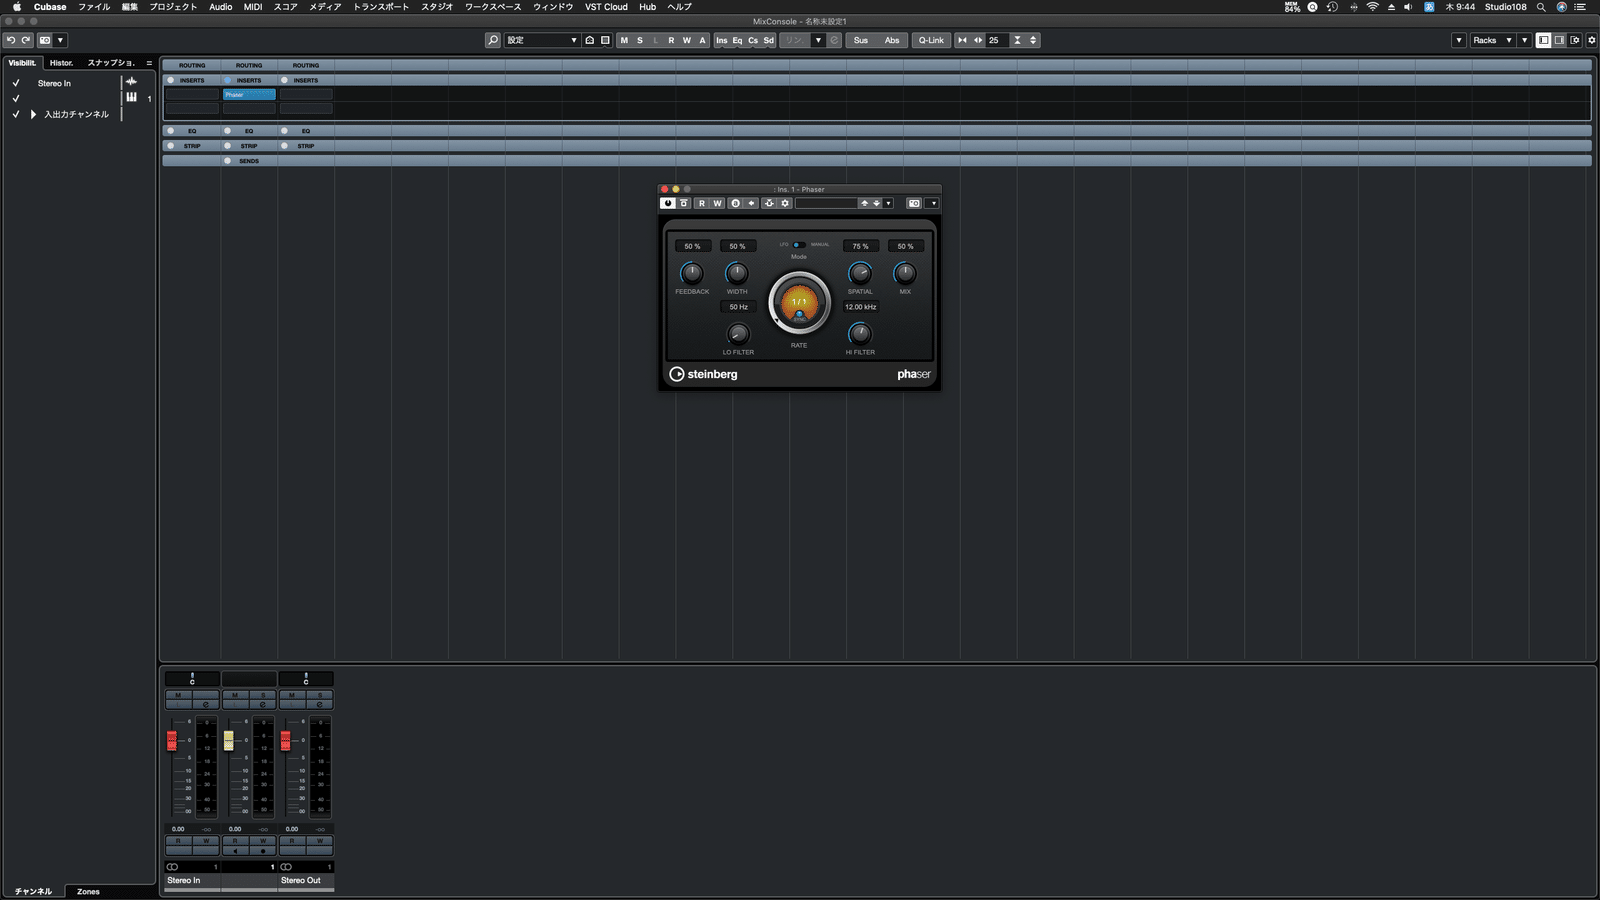This screenshot has height=900, width=1600.
Task: Click the Phaser FEEDBACK knob
Action: [691, 273]
